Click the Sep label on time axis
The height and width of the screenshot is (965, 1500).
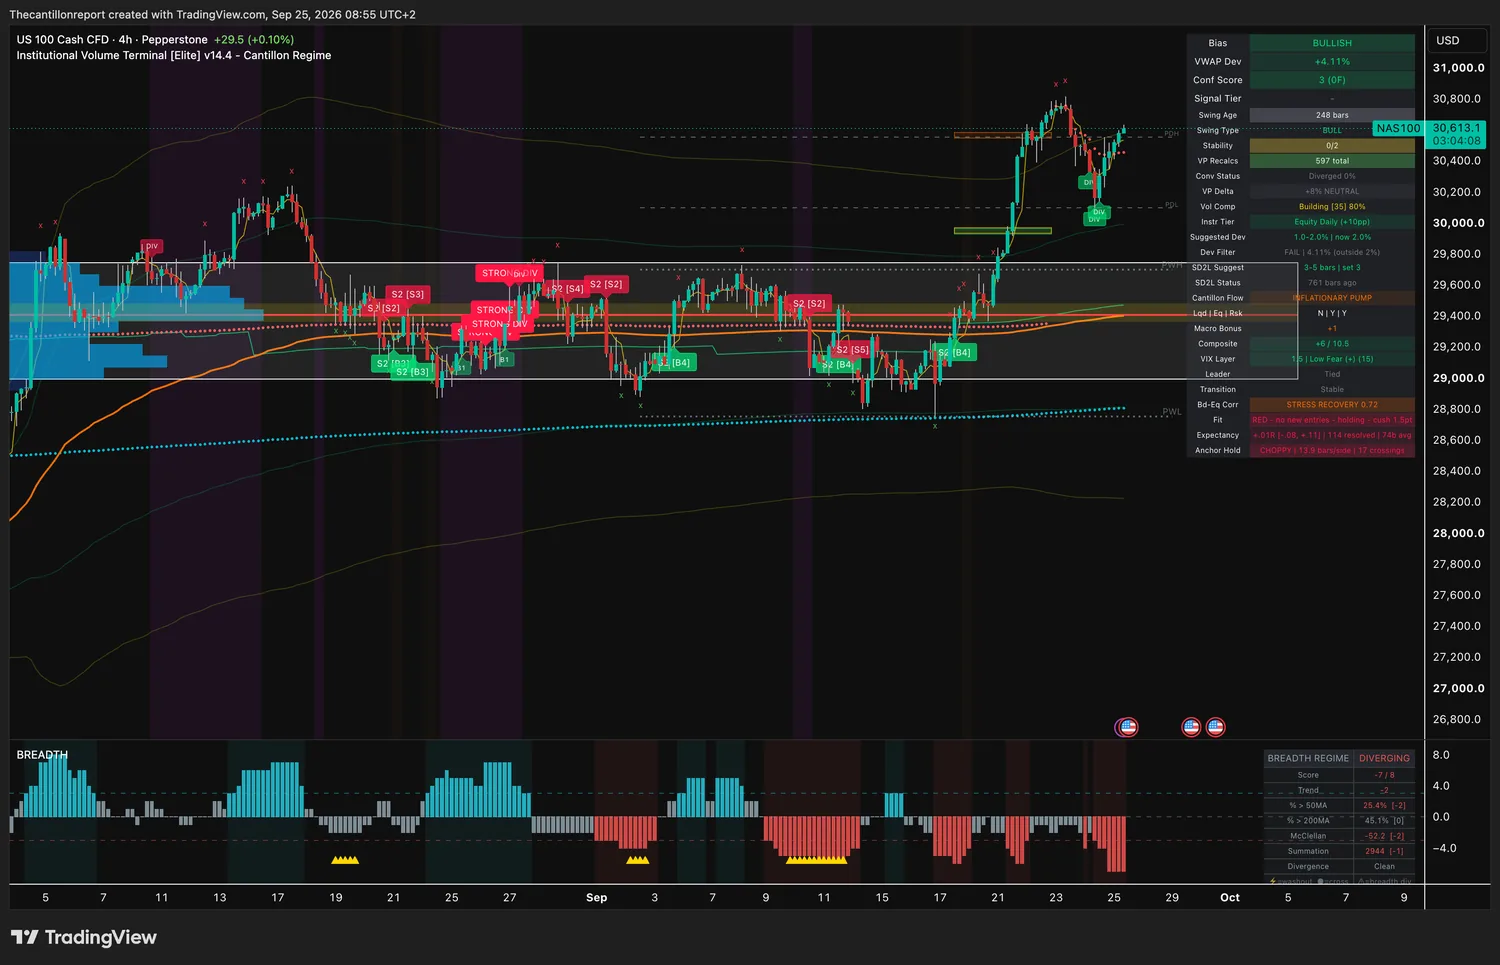coord(597,898)
